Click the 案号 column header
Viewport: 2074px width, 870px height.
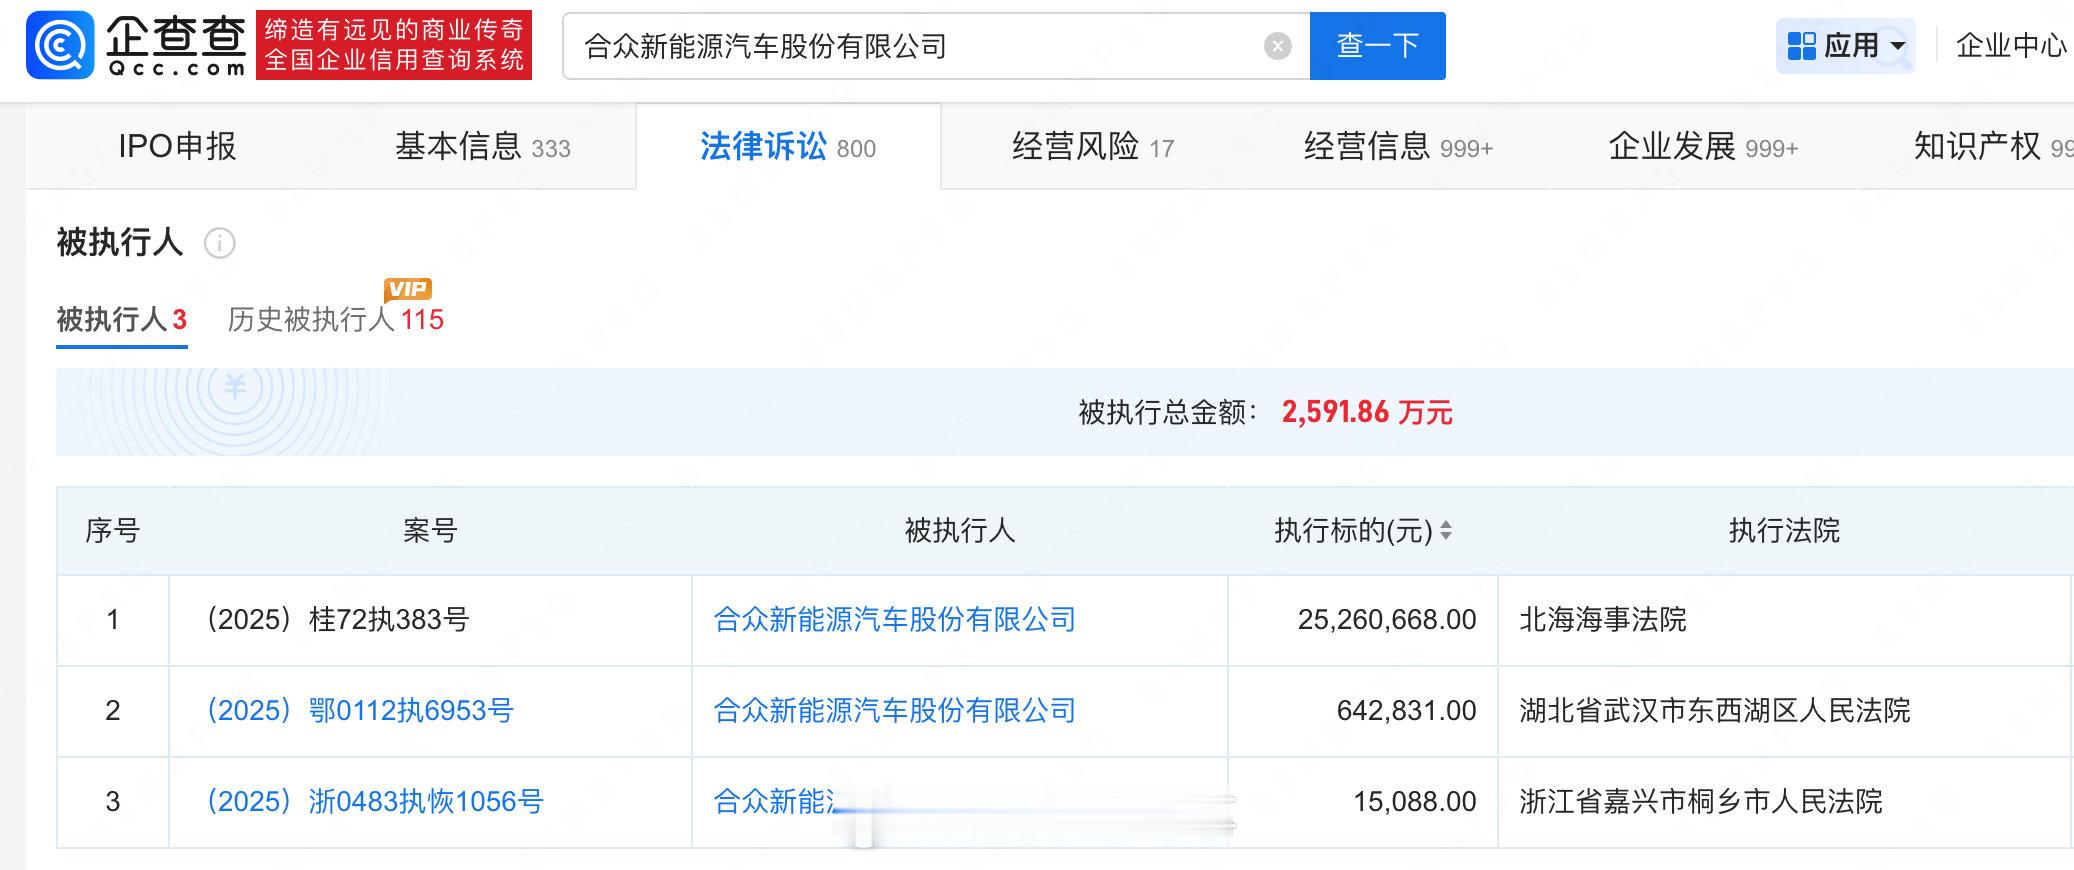[430, 531]
